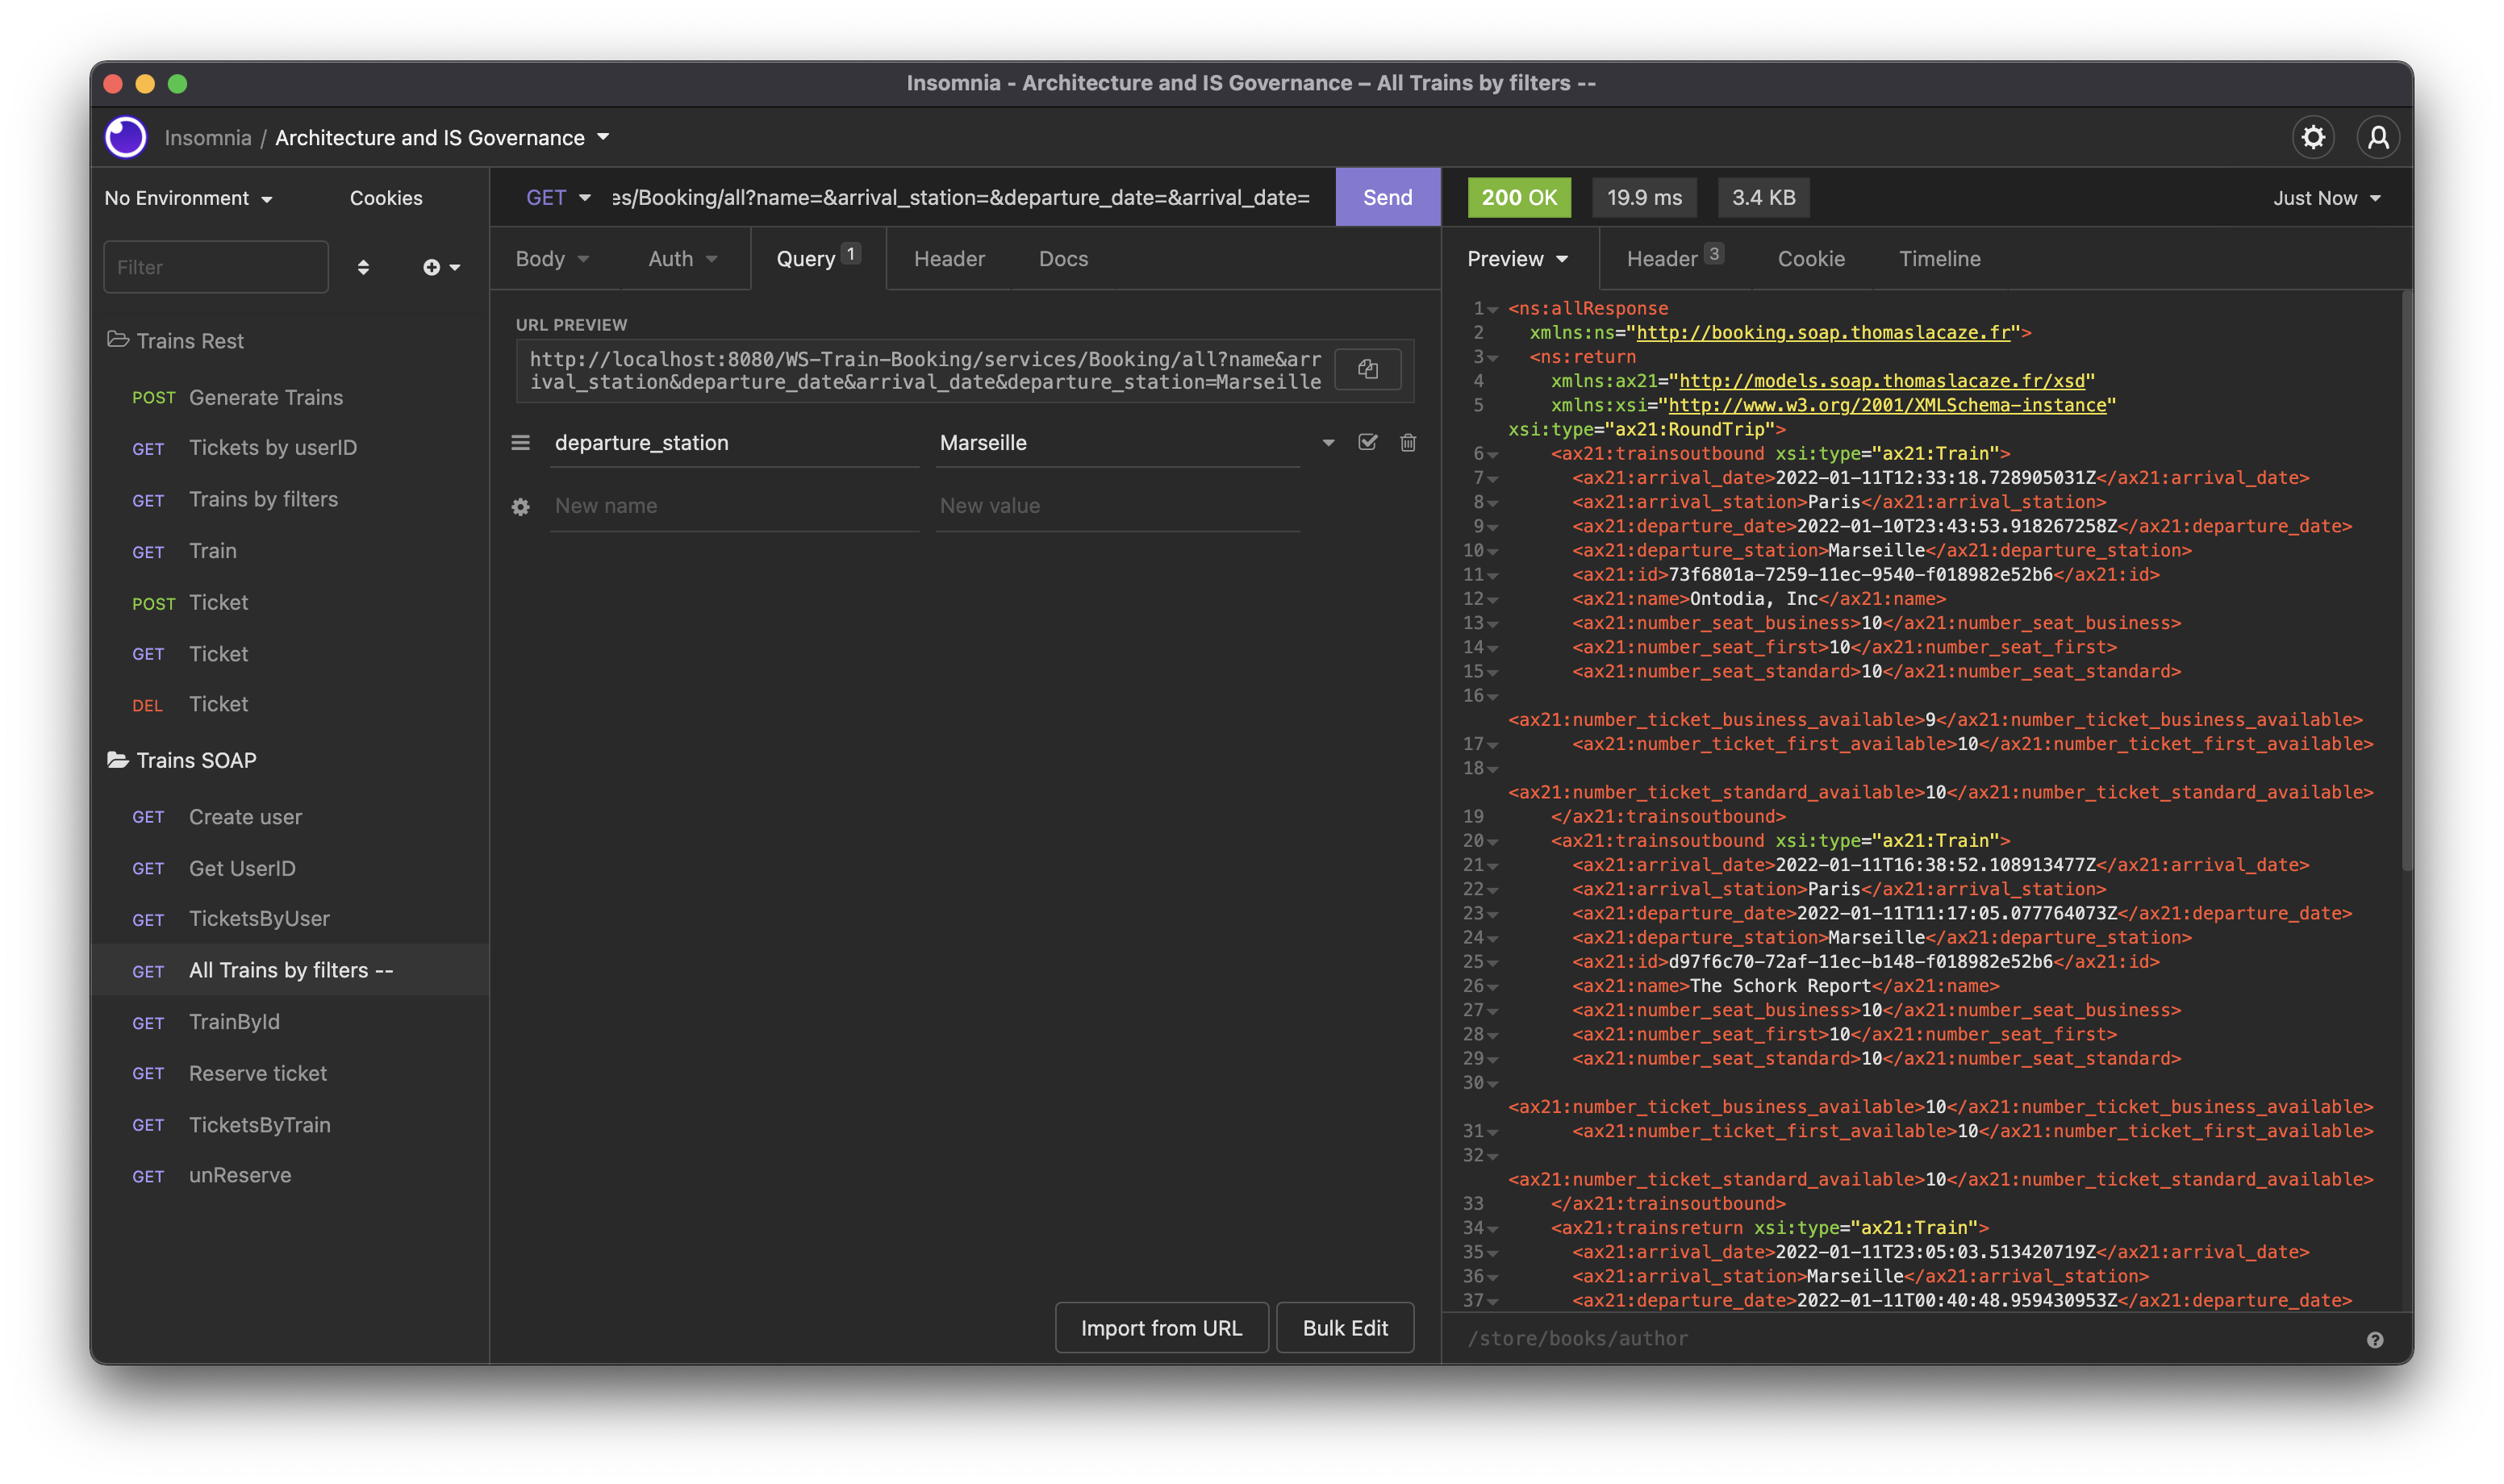Open the response Header tab
Screen dimensions: 2504x1484
tap(1673, 259)
